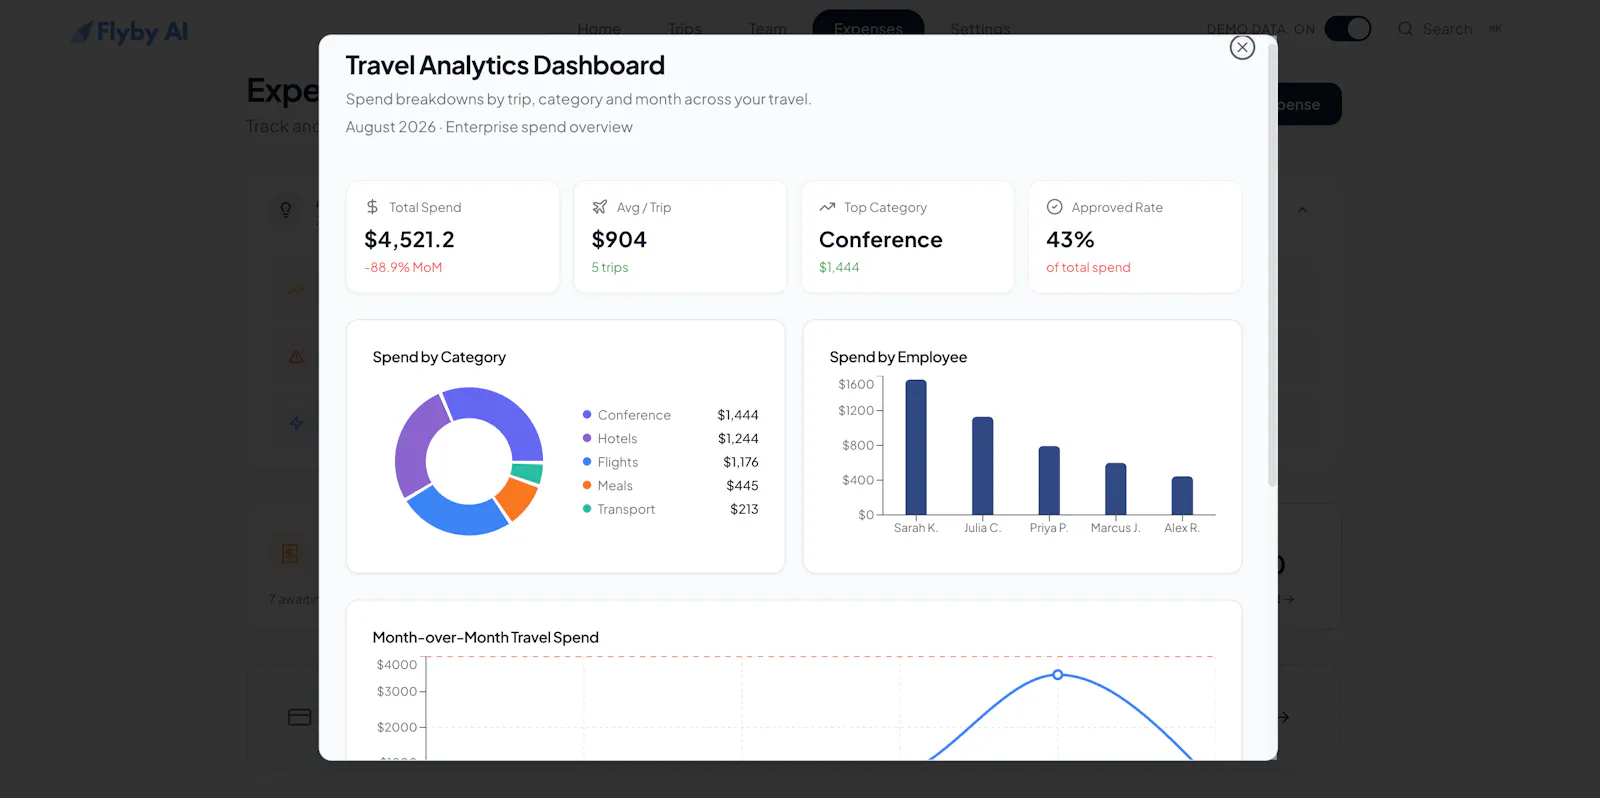The image size is (1600, 798).
Task: Click the receipt icon behind the dashboard
Action: tap(290, 553)
